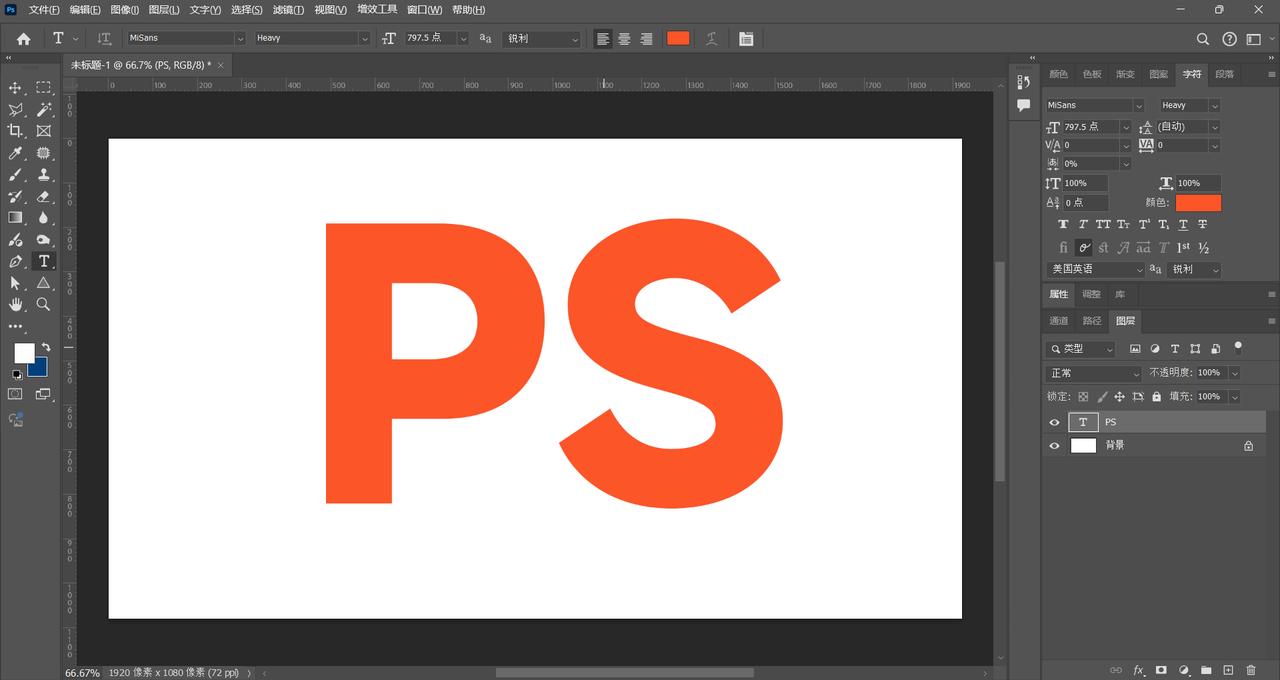Select the Crop tool

click(x=15, y=131)
